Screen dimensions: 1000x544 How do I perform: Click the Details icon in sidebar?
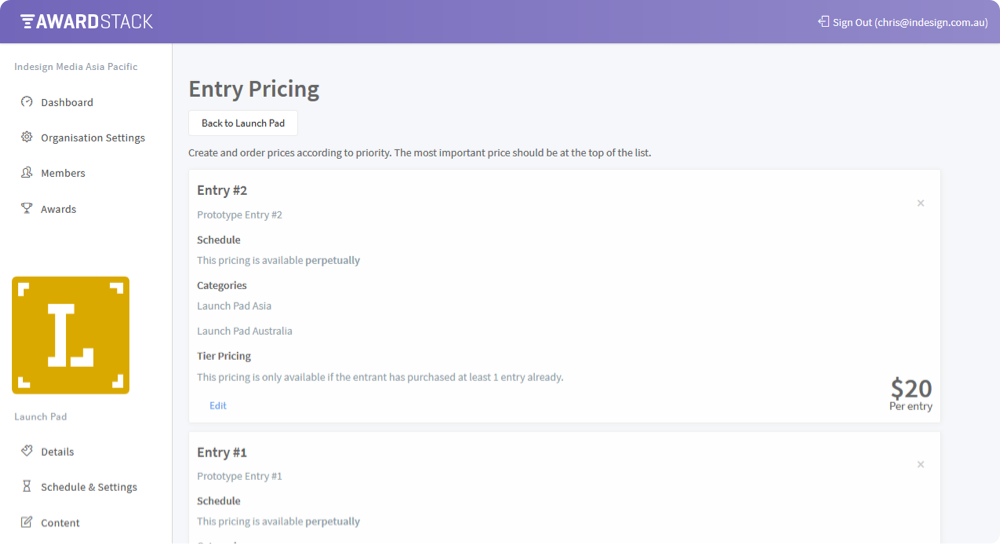click(x=26, y=450)
